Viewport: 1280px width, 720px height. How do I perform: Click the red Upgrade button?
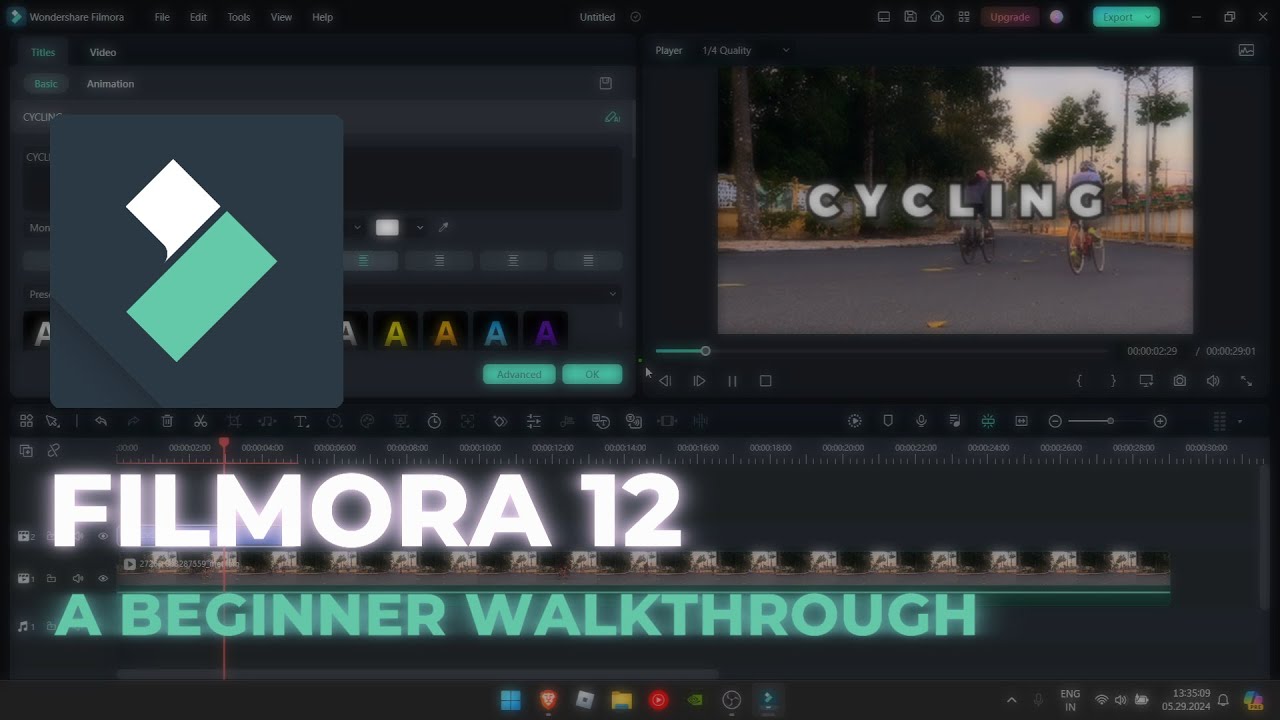point(1010,17)
